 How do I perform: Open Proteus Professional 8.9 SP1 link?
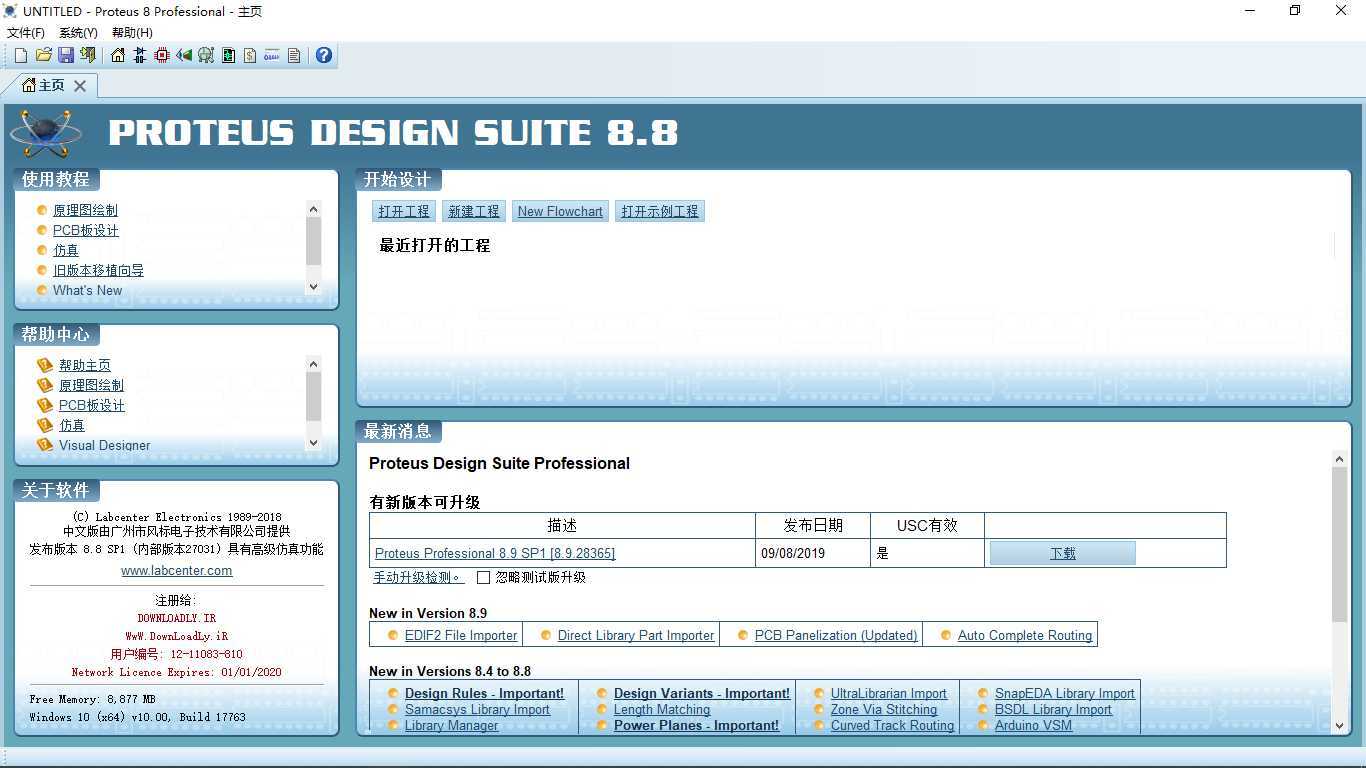(495, 553)
